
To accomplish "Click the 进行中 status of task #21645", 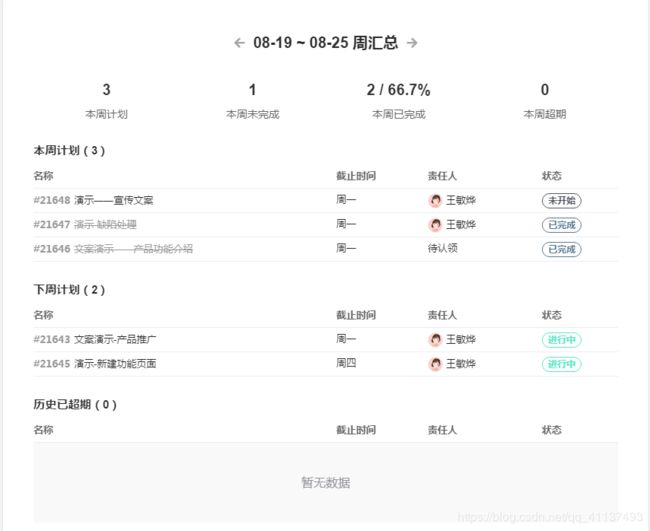I will (562, 364).
